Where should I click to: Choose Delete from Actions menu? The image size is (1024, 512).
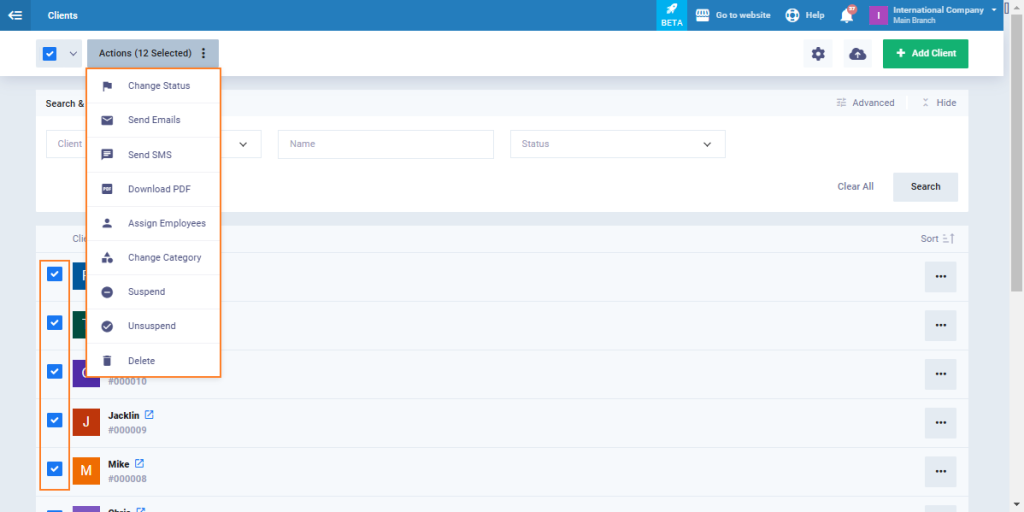coord(153,360)
